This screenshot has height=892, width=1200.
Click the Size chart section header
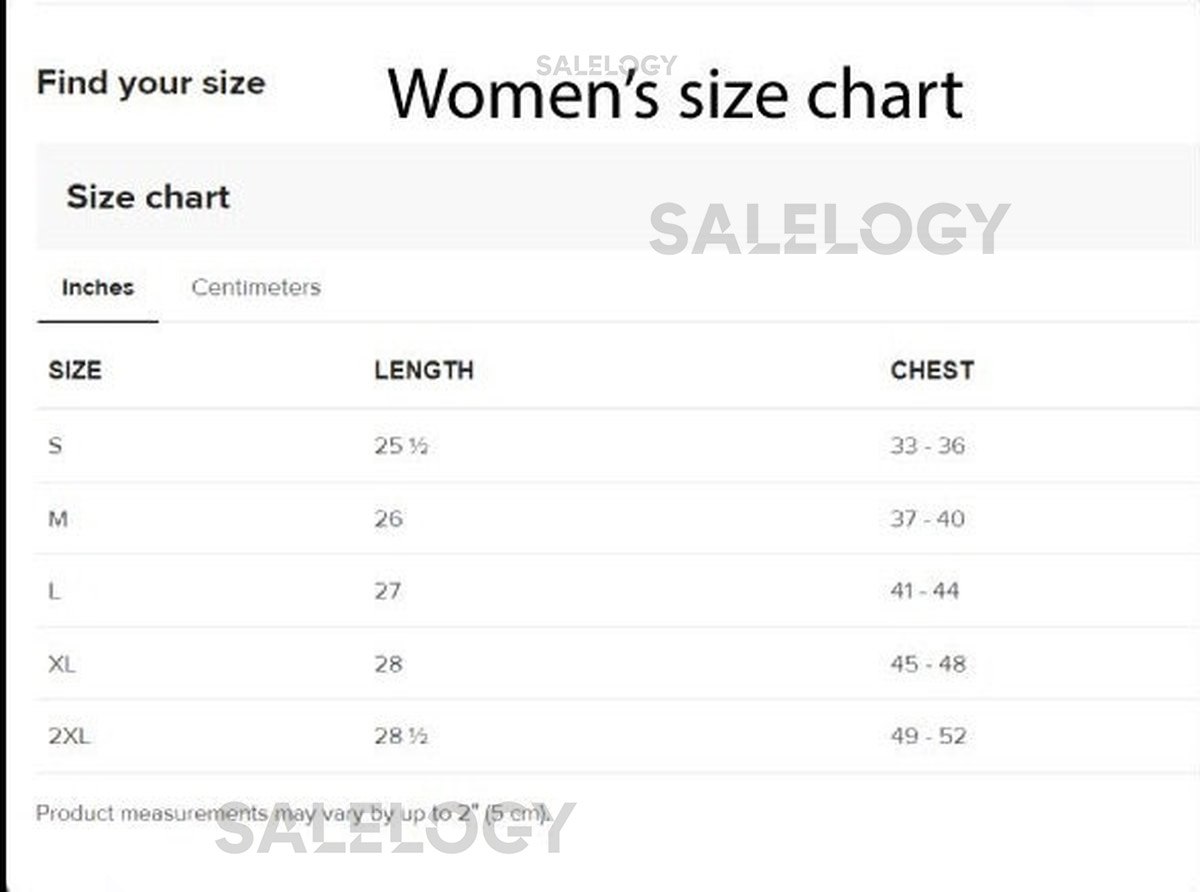coord(148,197)
